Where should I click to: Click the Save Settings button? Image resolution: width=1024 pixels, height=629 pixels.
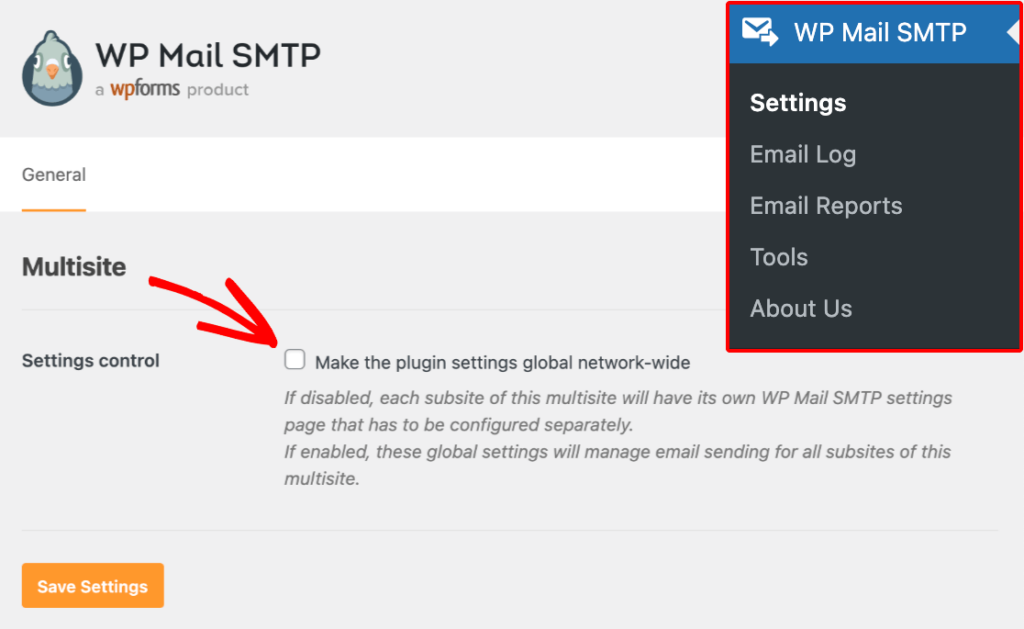[93, 586]
